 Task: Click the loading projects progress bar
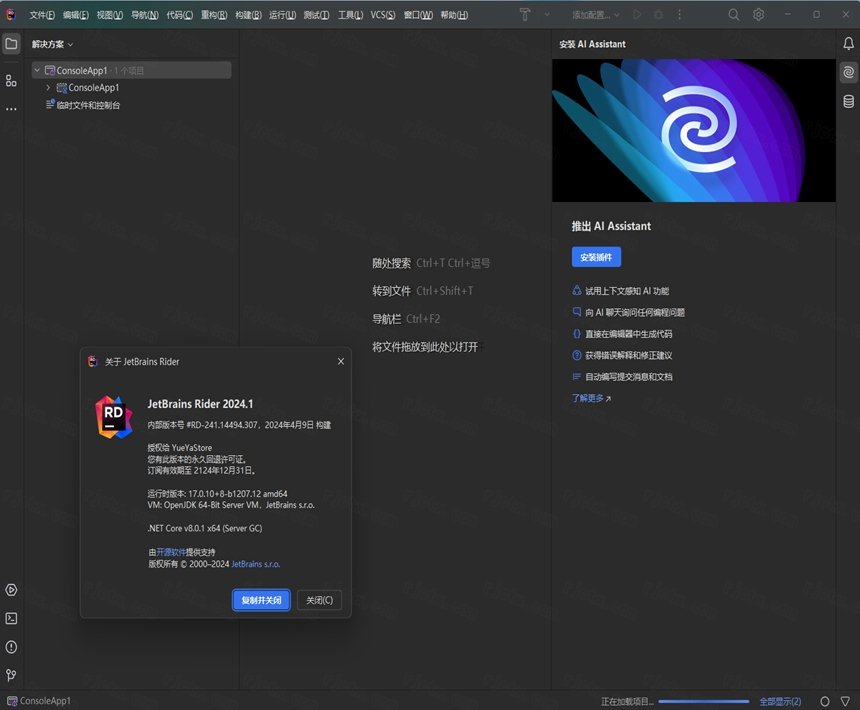(704, 701)
